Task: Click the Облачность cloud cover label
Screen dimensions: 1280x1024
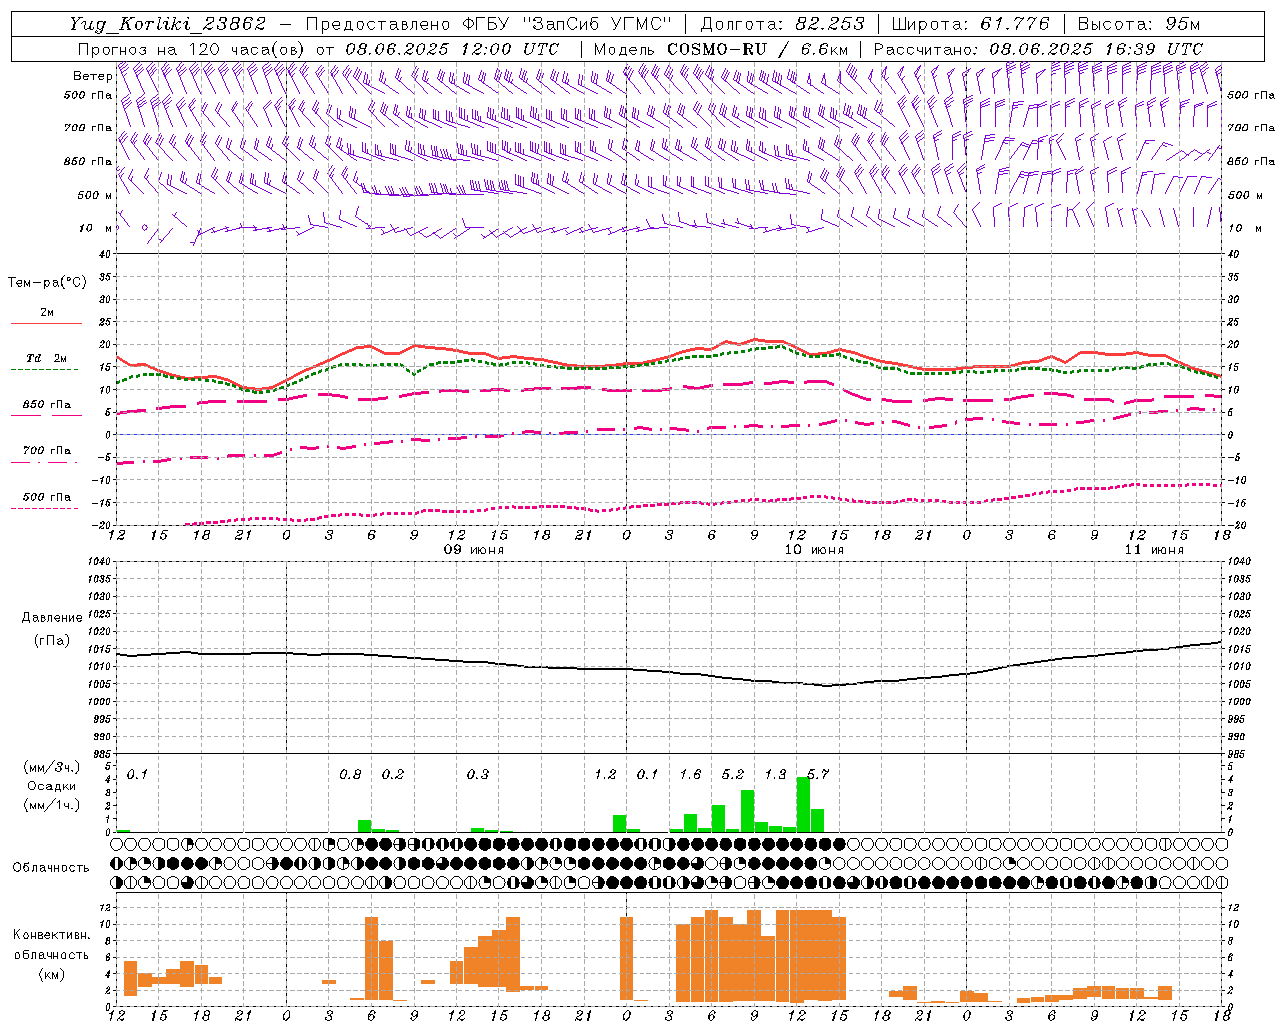Action: click(51, 868)
